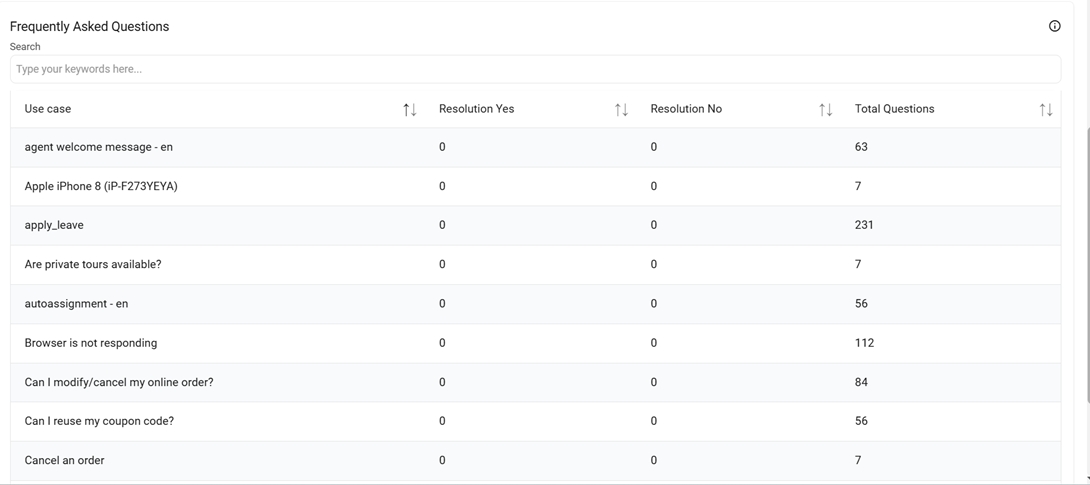The width and height of the screenshot is (1090, 485).
Task: Select Browser is not responding row
Action: coord(91,343)
